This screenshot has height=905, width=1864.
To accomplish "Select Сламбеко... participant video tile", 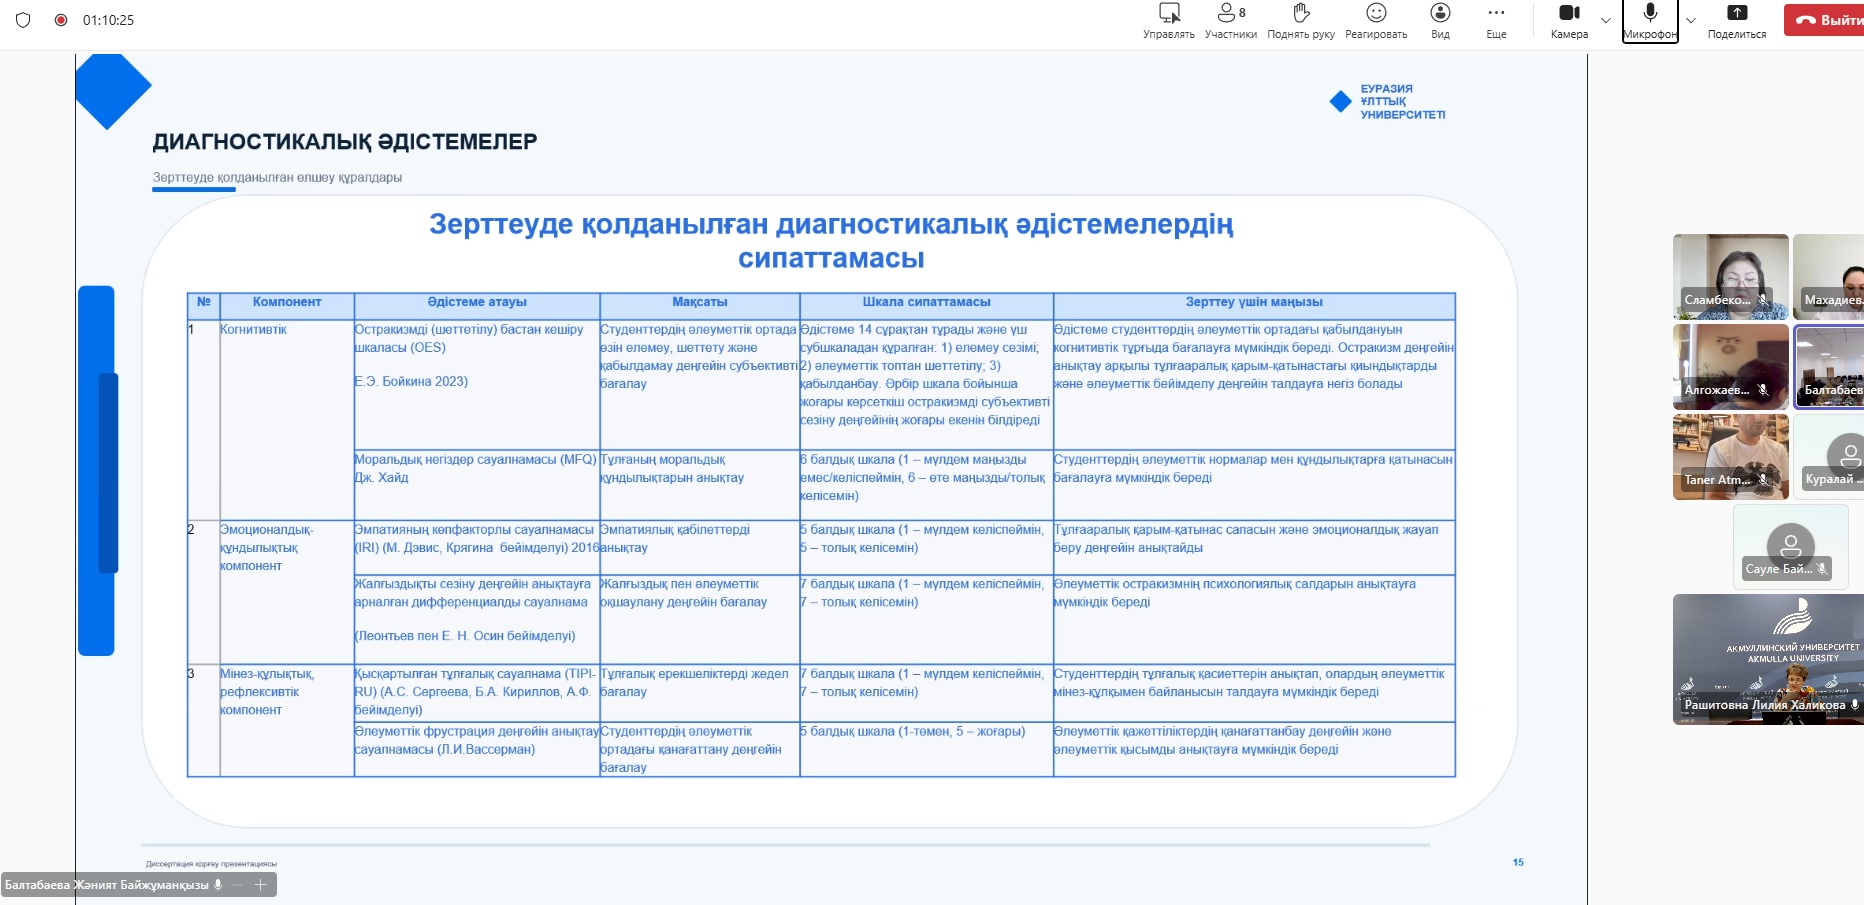I will [1731, 276].
